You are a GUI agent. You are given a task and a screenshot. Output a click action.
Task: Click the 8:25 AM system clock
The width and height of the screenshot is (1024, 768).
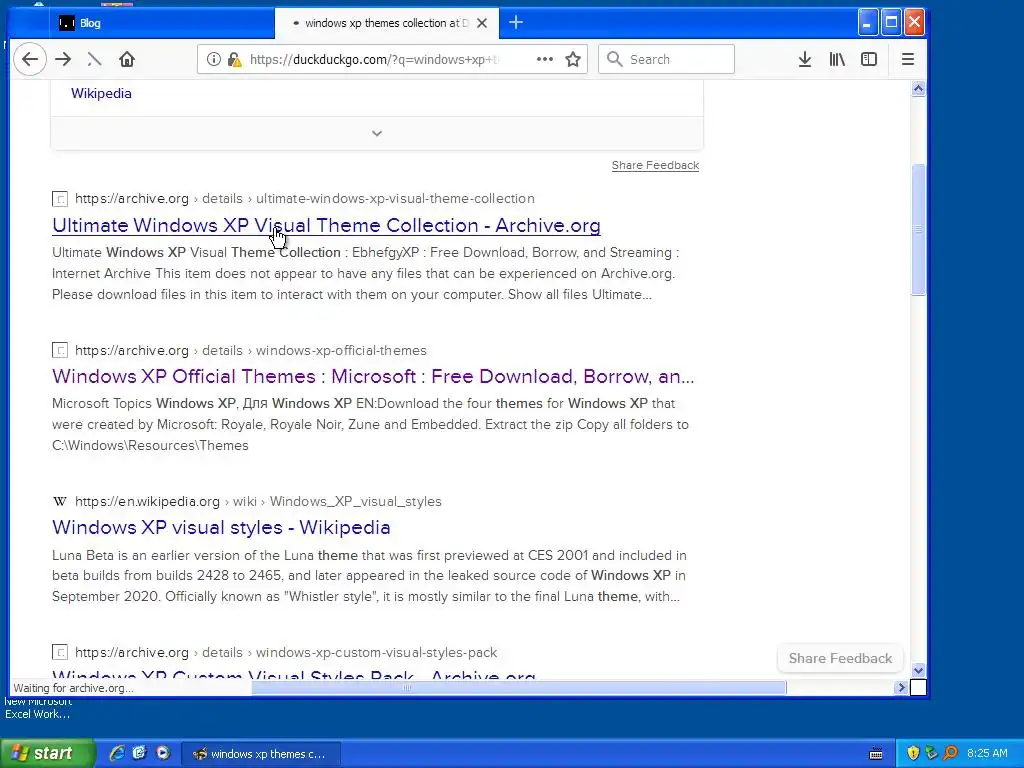point(987,753)
